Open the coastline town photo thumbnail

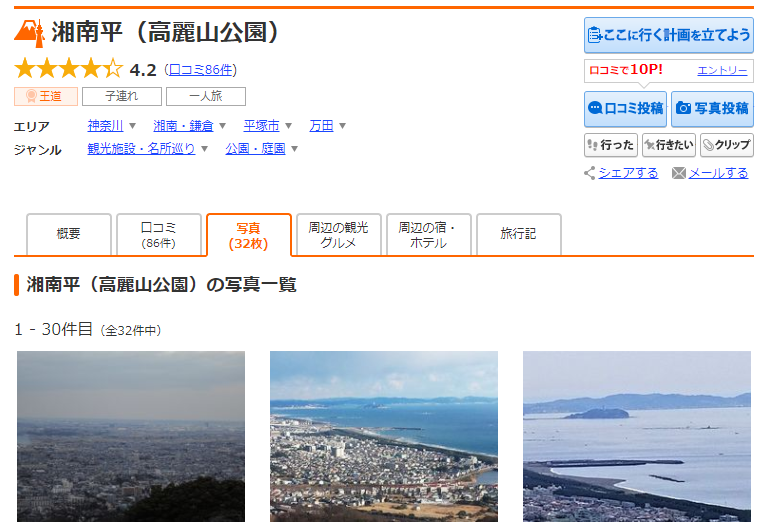coord(384,437)
